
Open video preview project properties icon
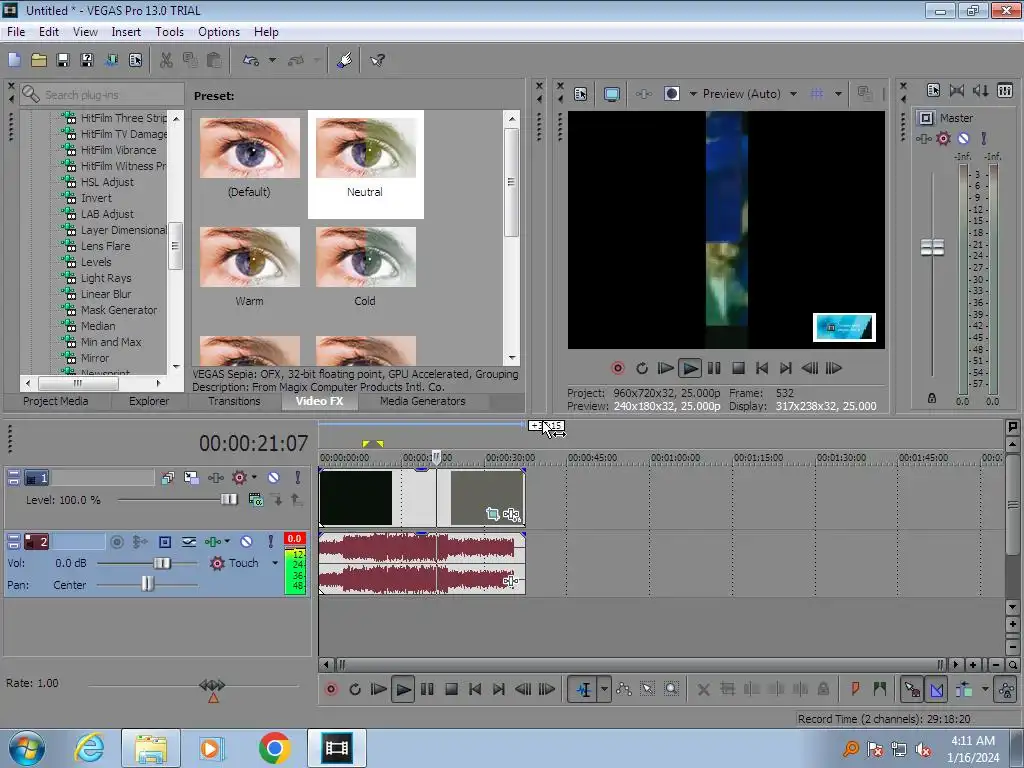581,94
